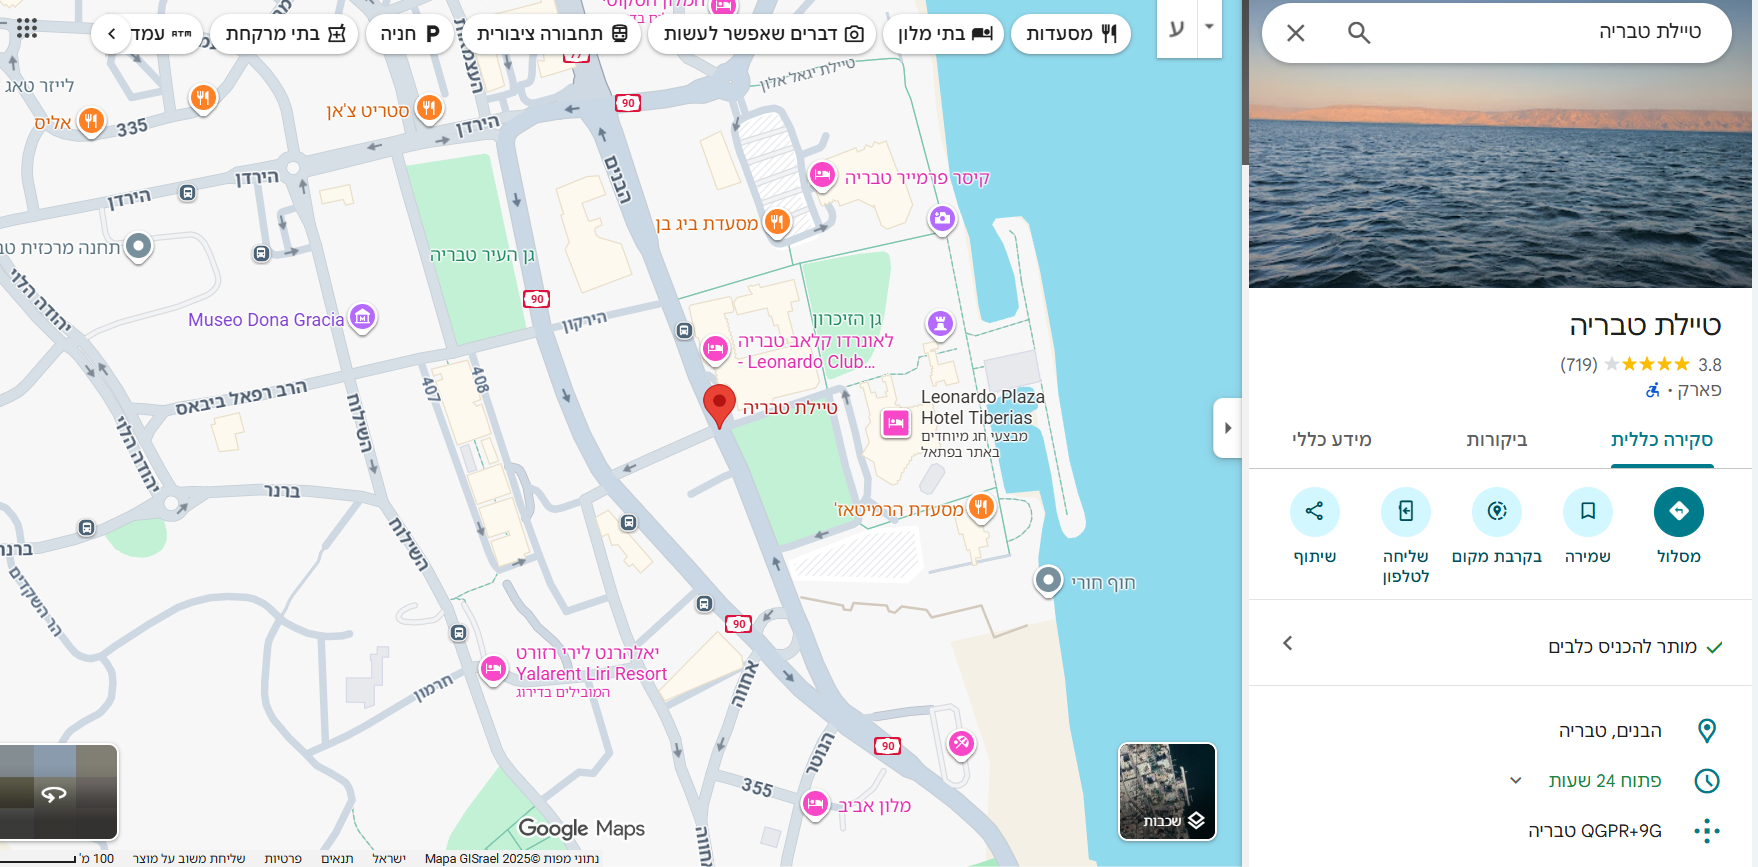Toggle the layers (שכבות) satellite view thumbnail

click(1167, 791)
